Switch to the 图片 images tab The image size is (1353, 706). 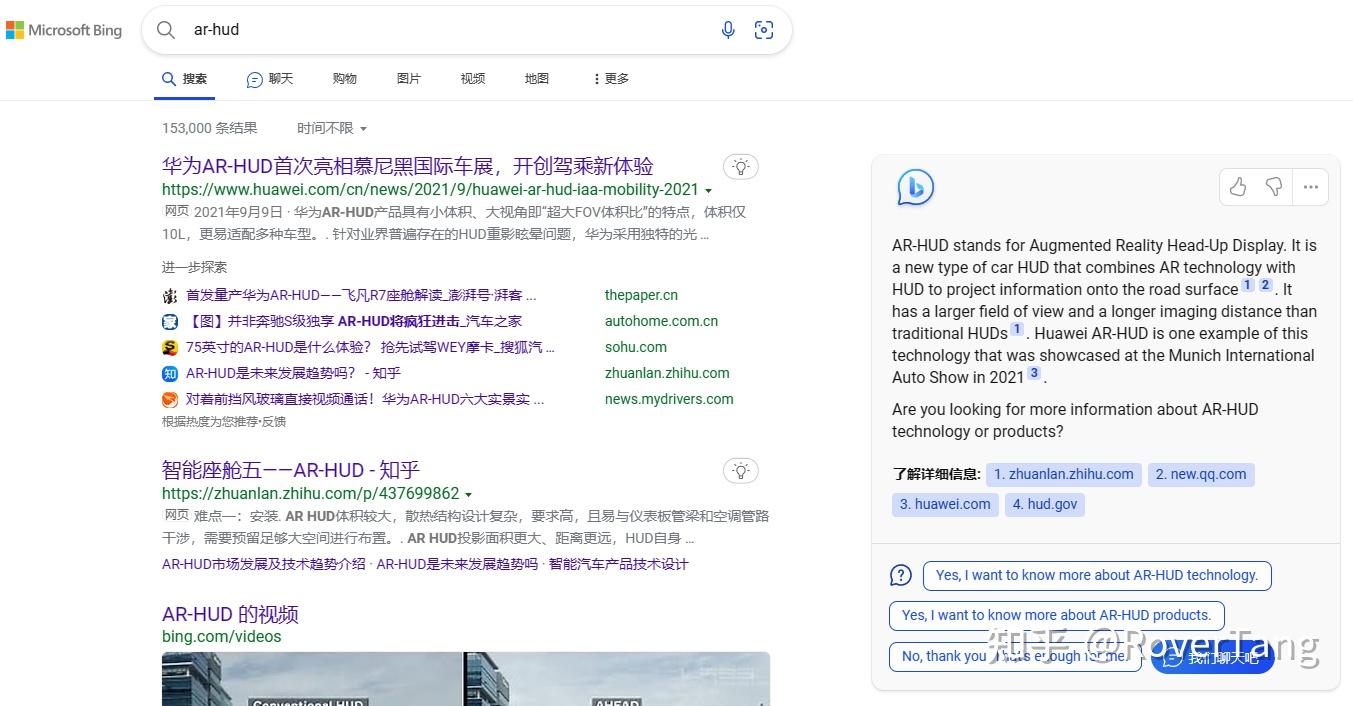(x=409, y=78)
